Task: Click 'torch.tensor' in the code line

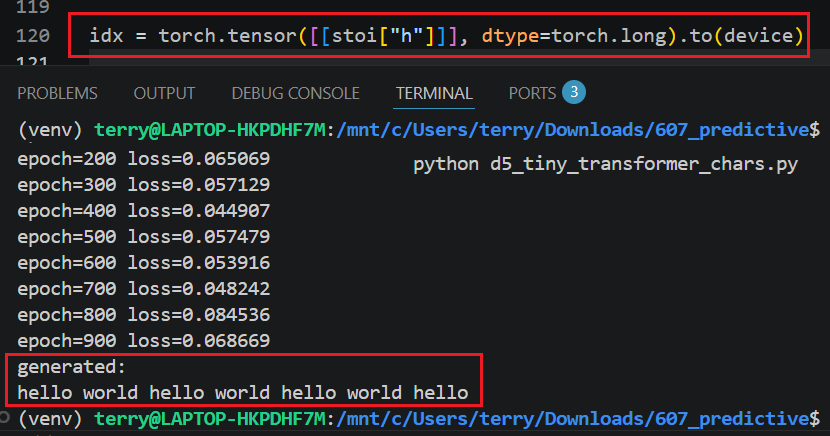Action: coord(228,36)
